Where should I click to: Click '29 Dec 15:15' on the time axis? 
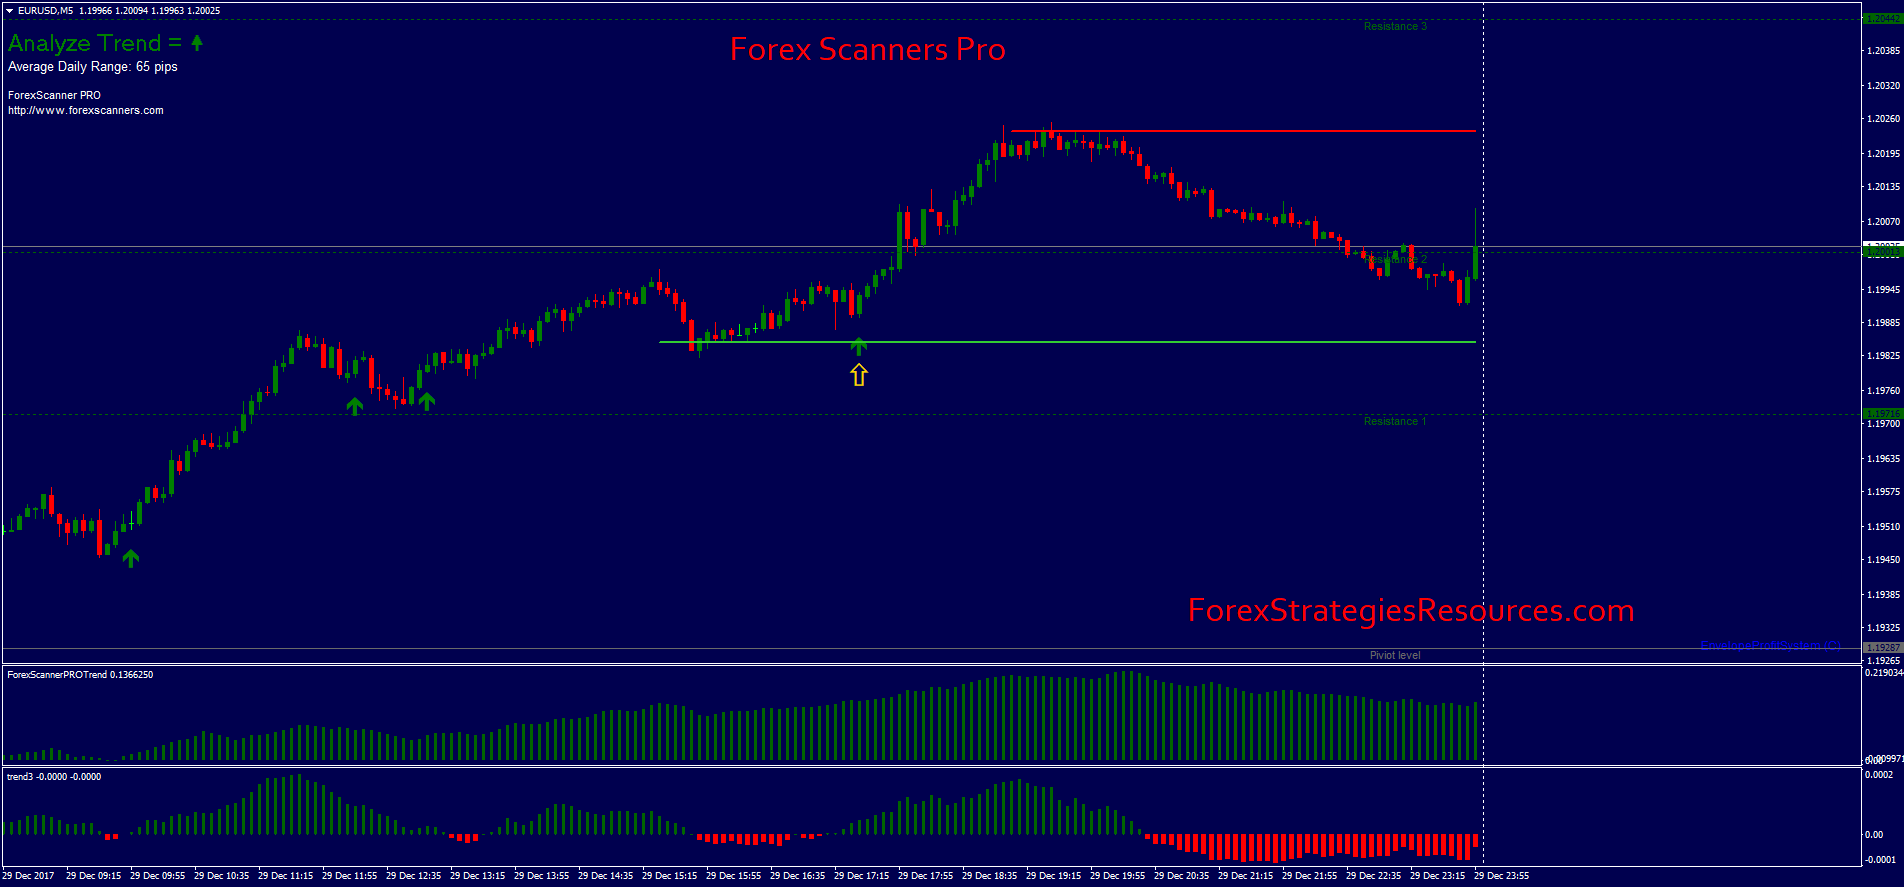click(x=669, y=876)
